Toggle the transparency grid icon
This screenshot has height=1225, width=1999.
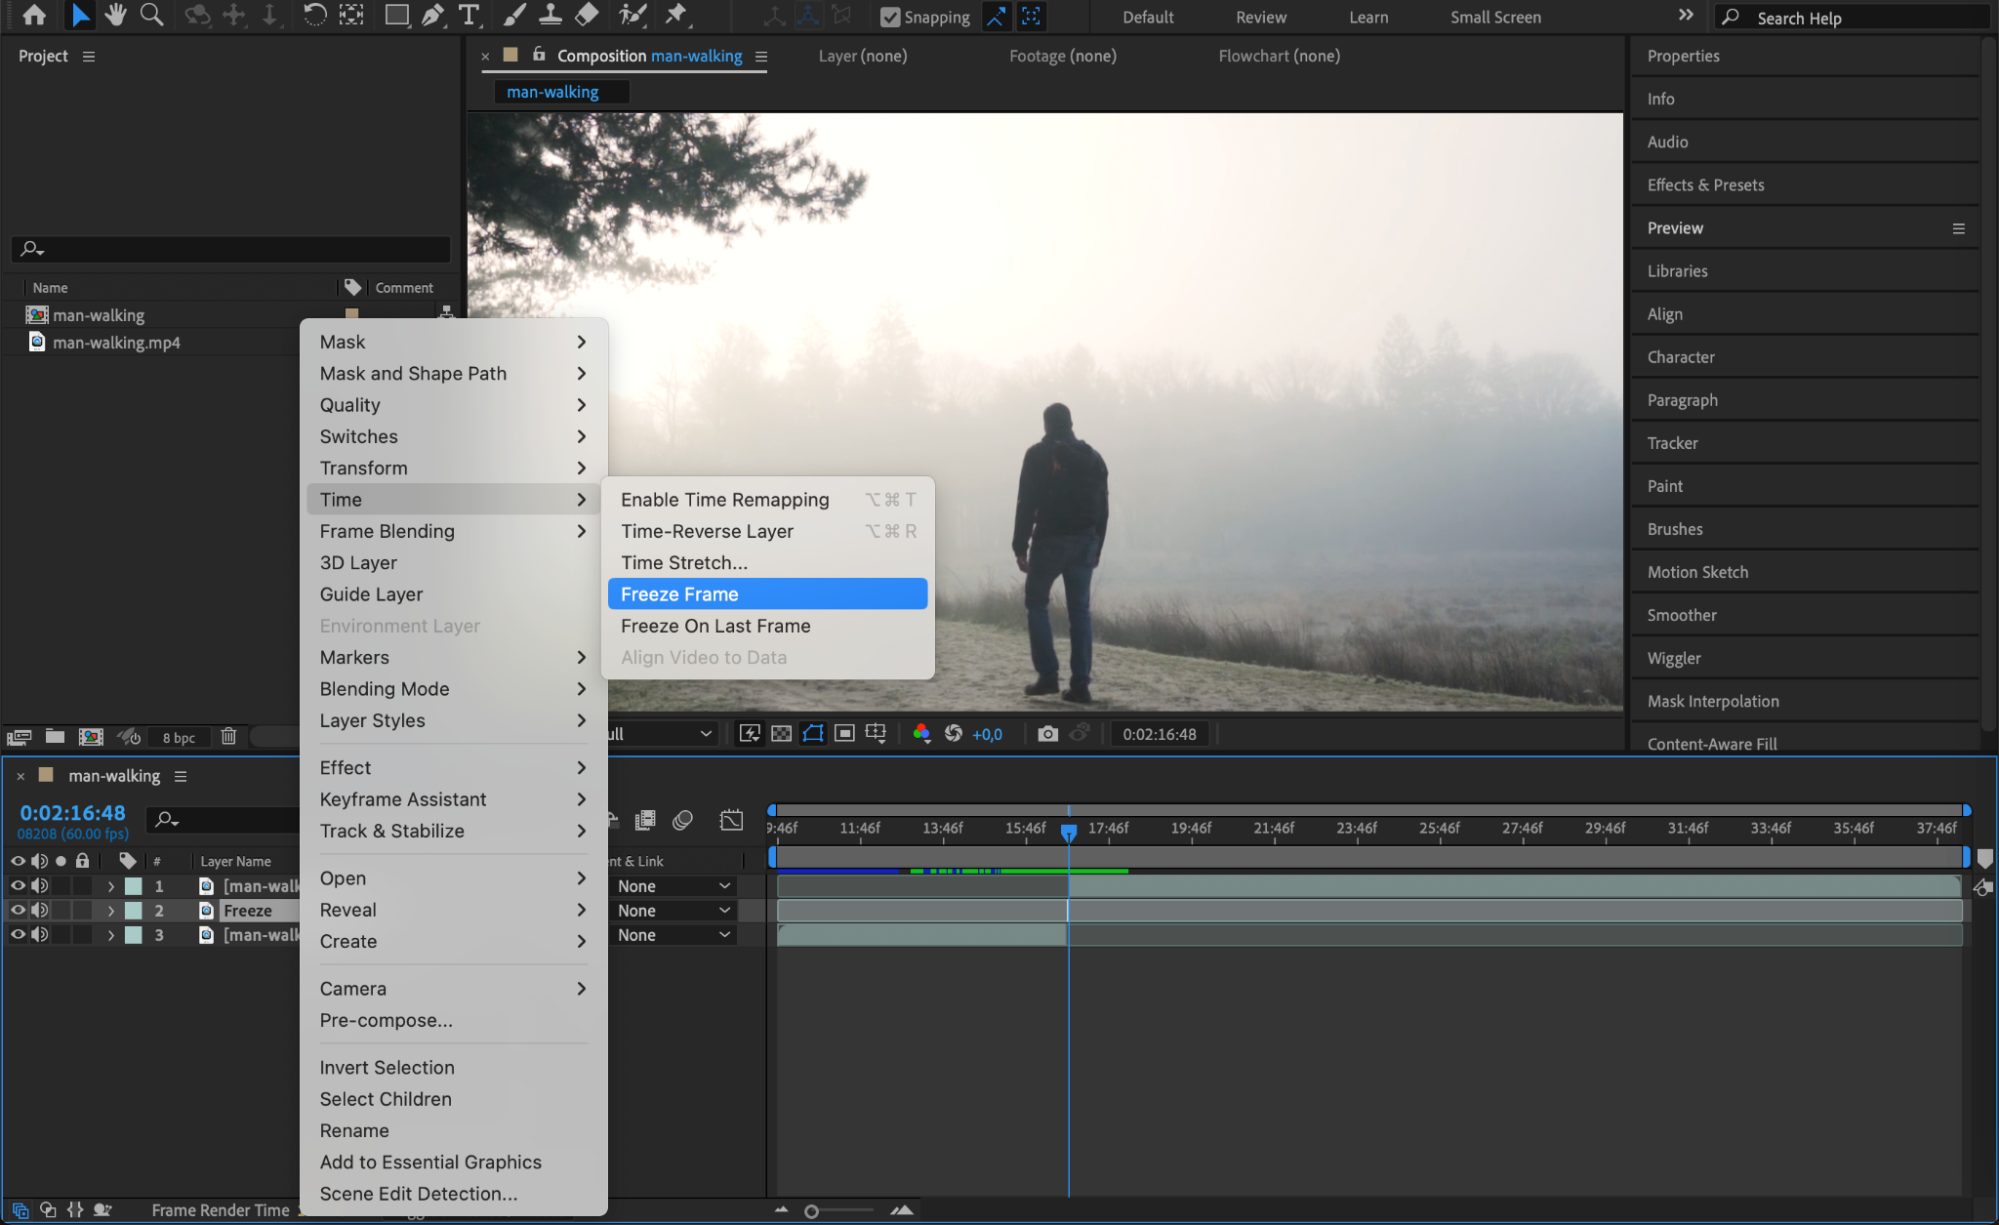pos(781,734)
